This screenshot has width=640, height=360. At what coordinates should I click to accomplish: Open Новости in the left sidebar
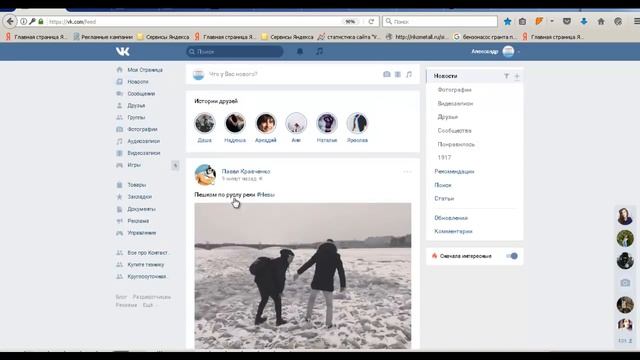tap(138, 82)
